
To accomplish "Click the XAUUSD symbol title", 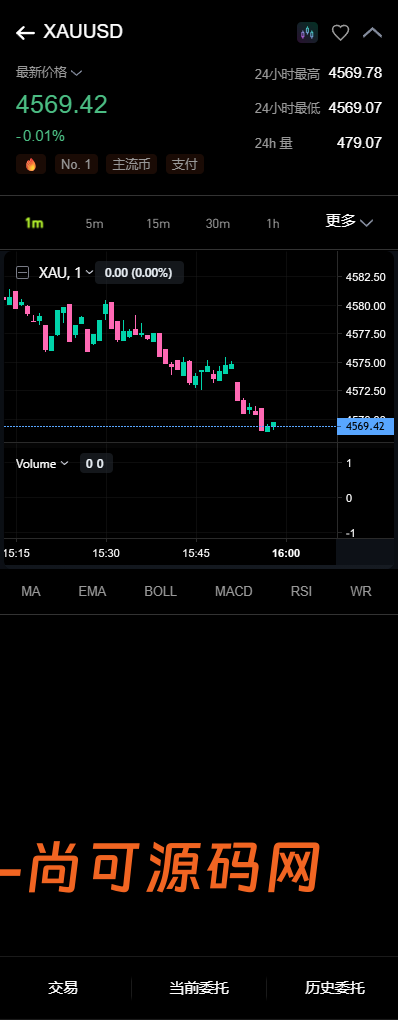I will pyautogui.click(x=83, y=32).
